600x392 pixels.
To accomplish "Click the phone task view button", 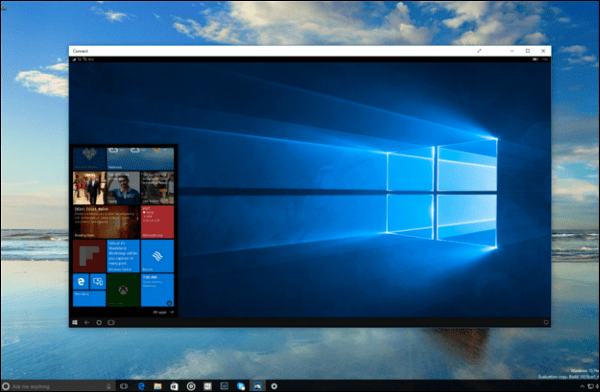I will [x=111, y=322].
